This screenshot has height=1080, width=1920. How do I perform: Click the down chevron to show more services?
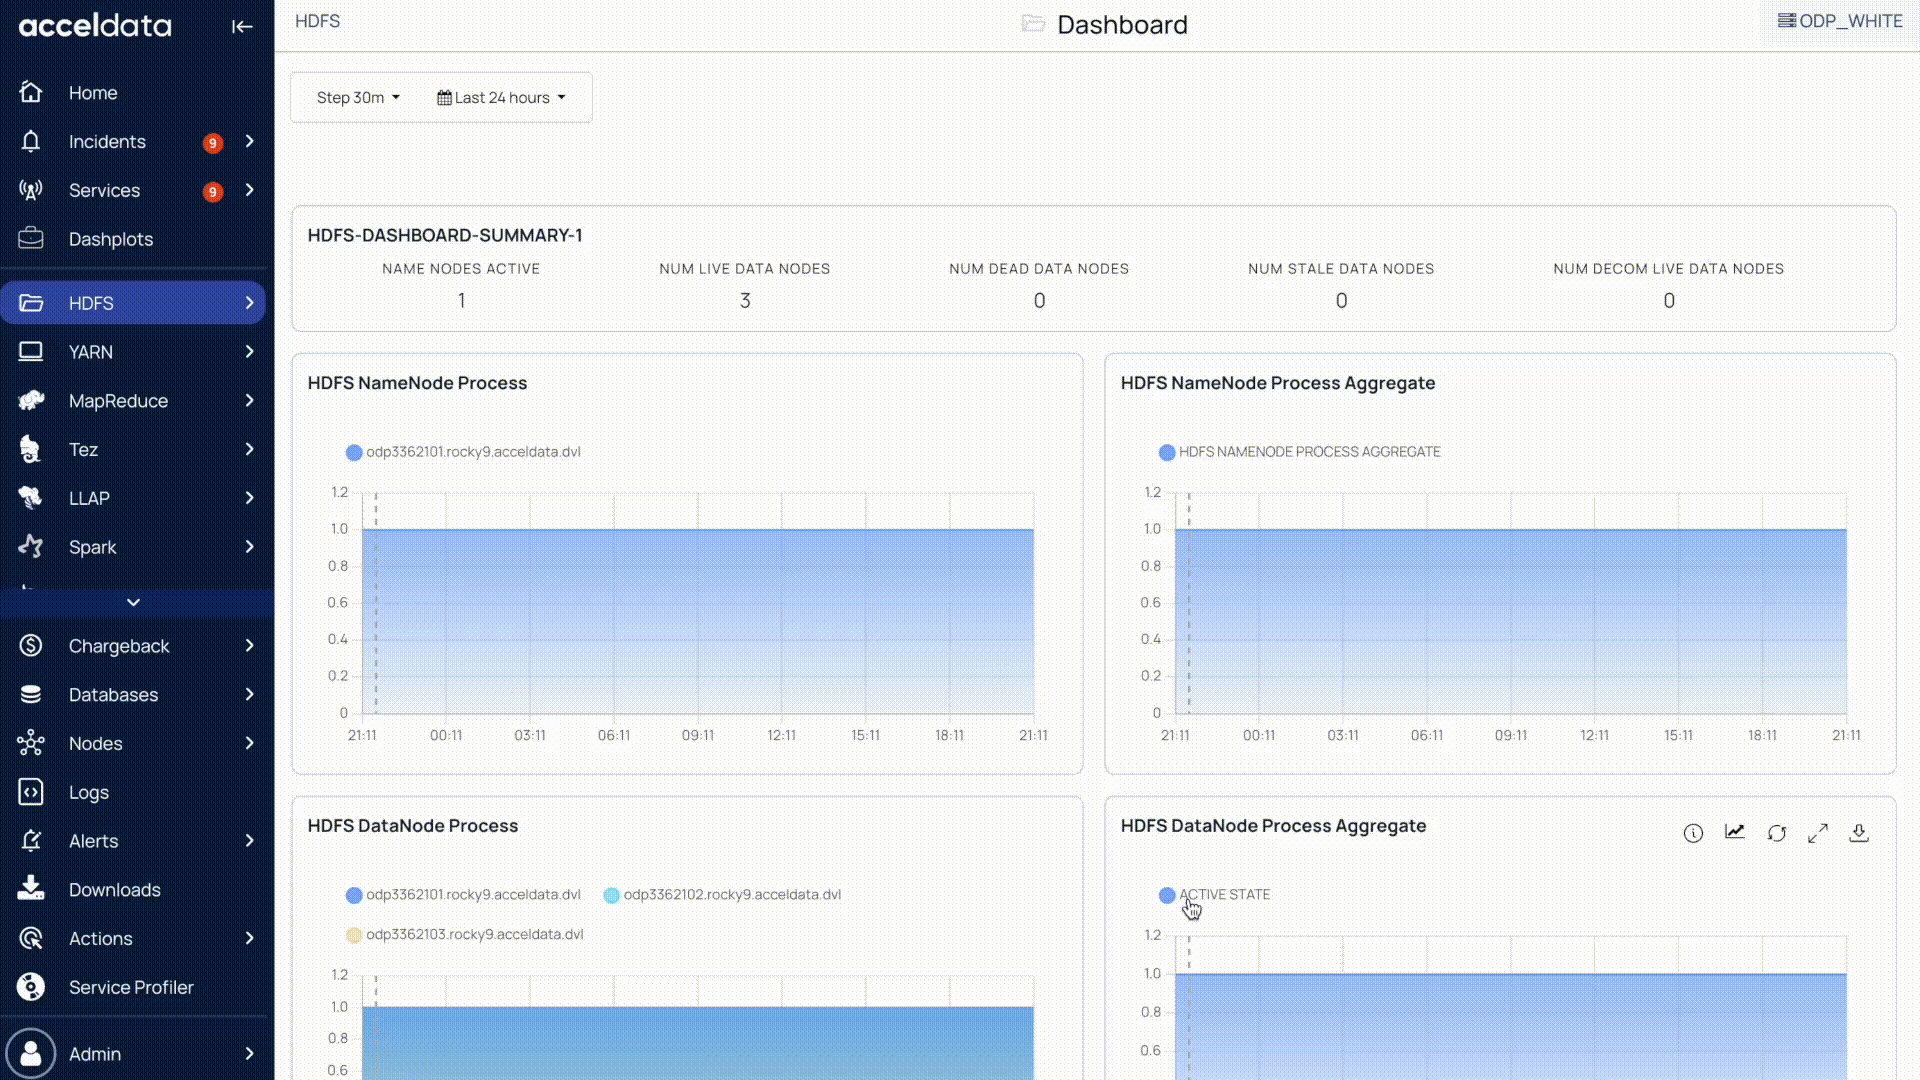click(133, 602)
